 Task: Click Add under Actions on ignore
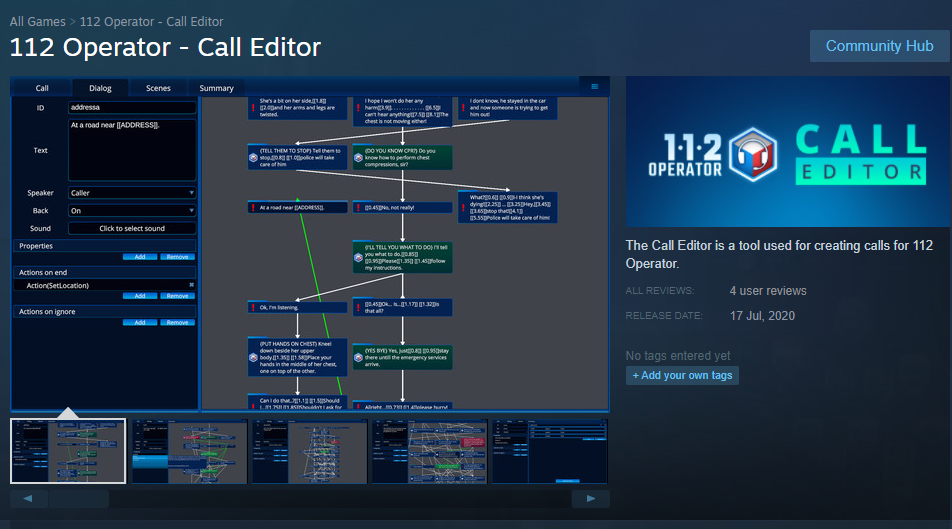140,323
